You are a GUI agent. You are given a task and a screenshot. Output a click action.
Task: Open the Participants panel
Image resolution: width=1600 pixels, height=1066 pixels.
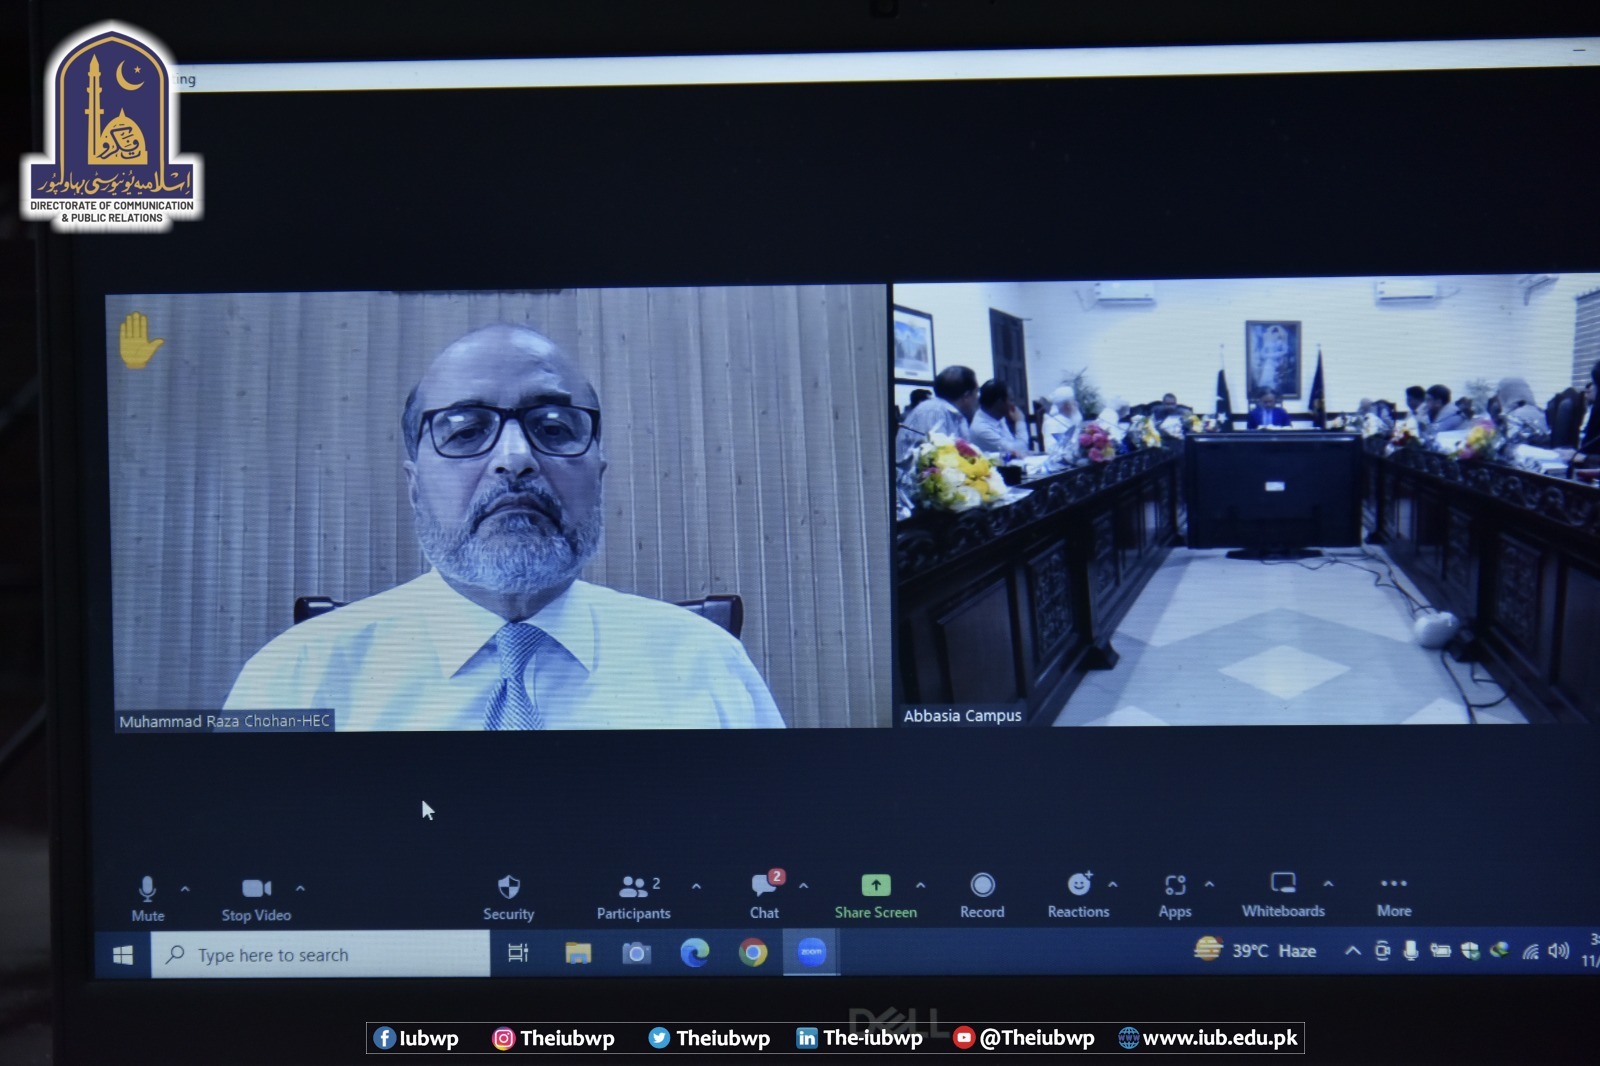[633, 895]
